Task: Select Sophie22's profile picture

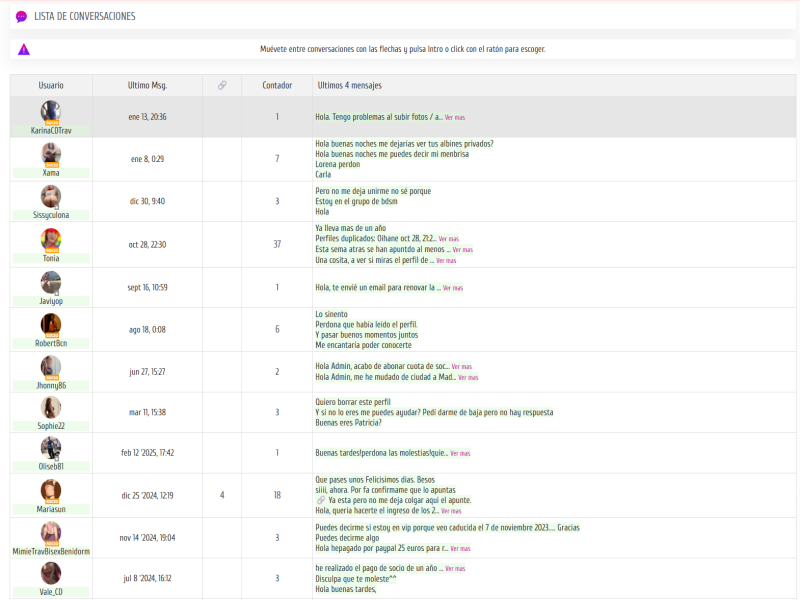Action: click(x=51, y=407)
